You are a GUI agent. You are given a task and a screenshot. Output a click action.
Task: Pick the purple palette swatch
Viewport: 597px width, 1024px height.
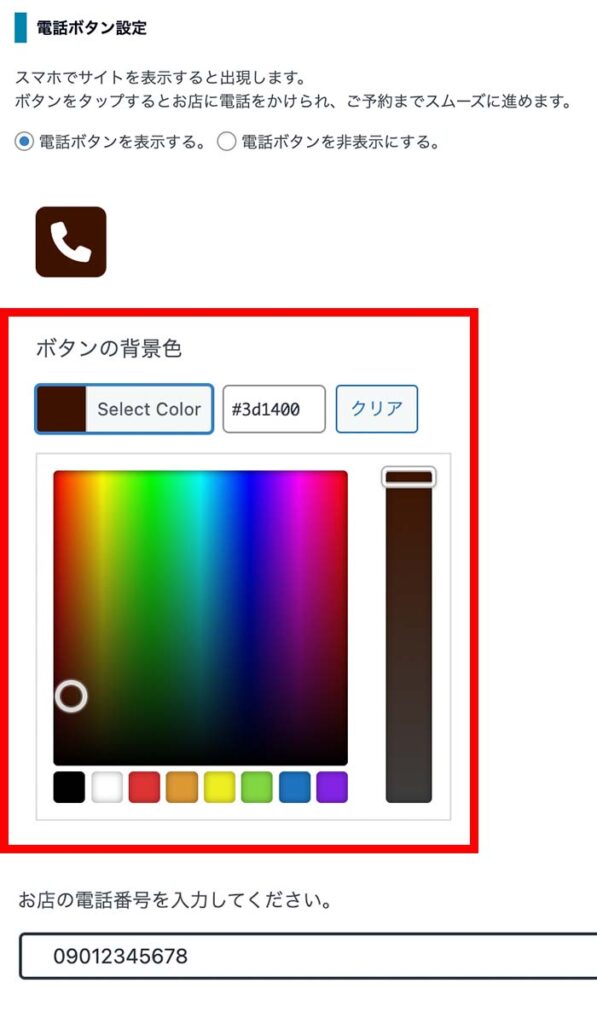(332, 787)
